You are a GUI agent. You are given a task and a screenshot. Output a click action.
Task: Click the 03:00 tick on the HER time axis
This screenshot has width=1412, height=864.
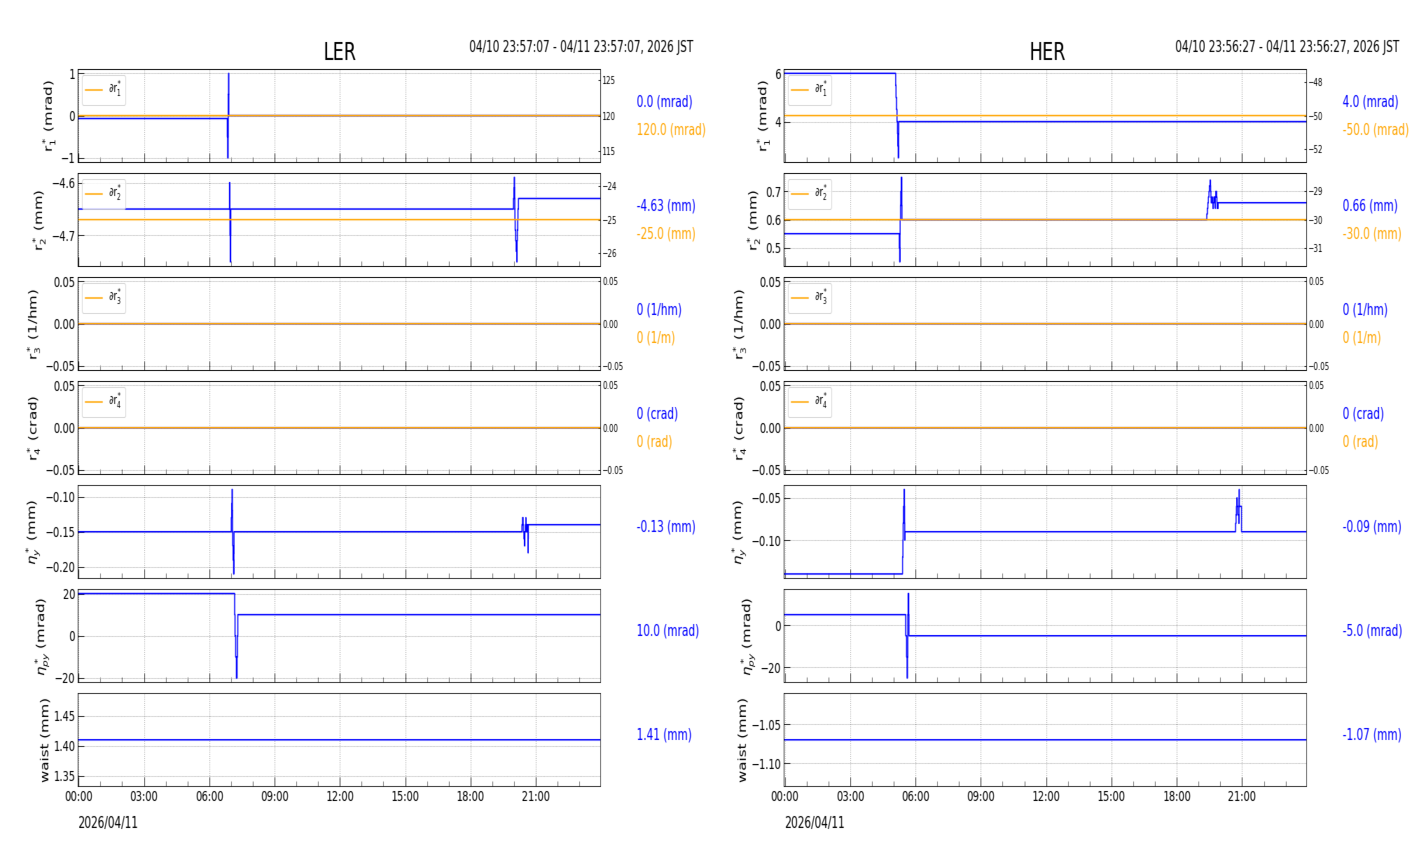pyautogui.click(x=850, y=797)
